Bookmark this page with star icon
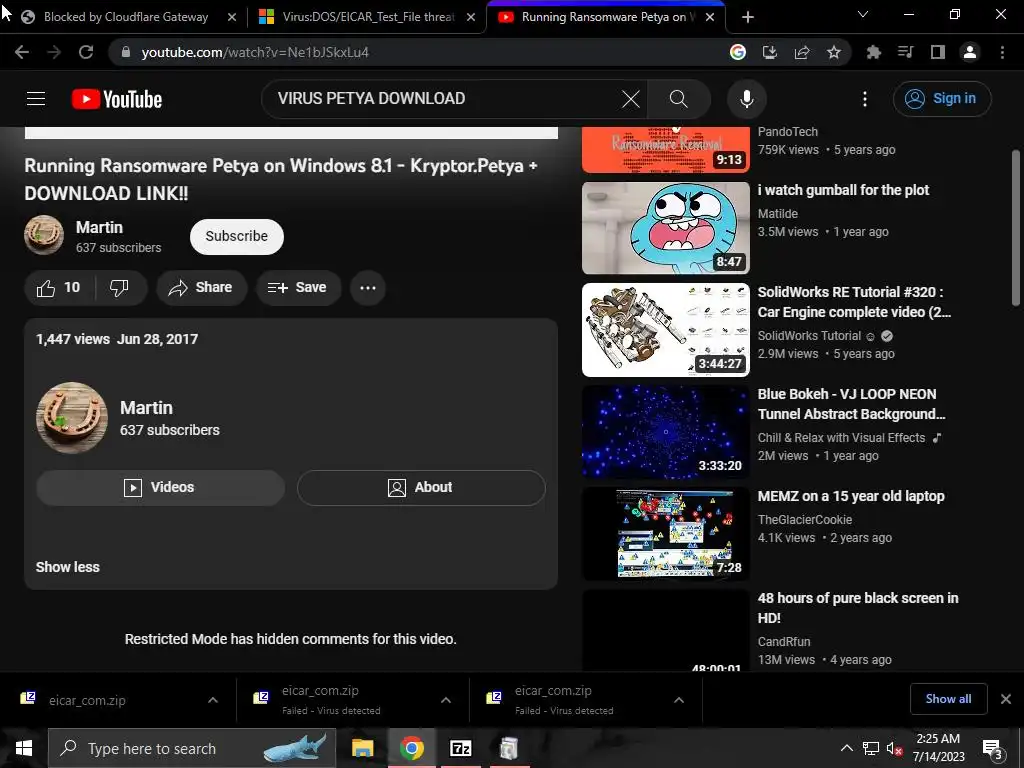This screenshot has width=1024, height=768. pyautogui.click(x=834, y=52)
